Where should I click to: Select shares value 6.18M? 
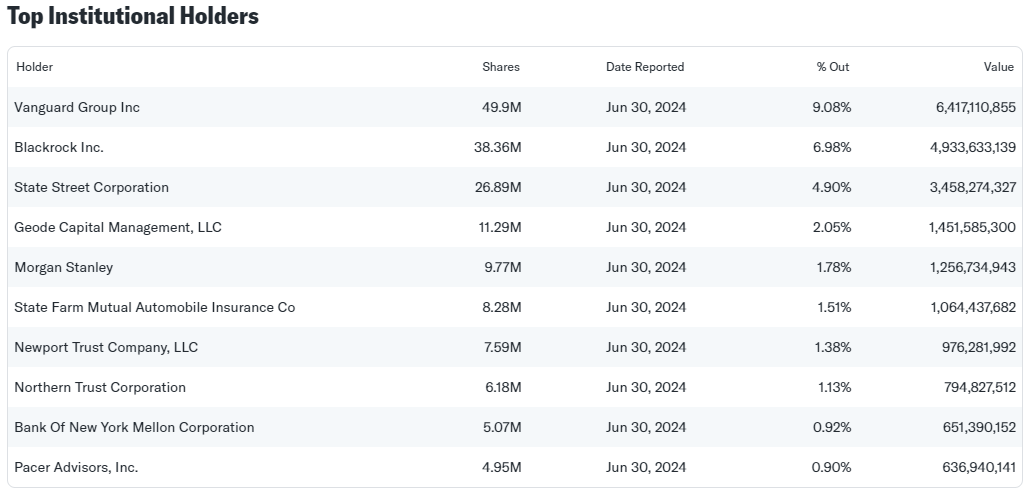click(x=503, y=387)
